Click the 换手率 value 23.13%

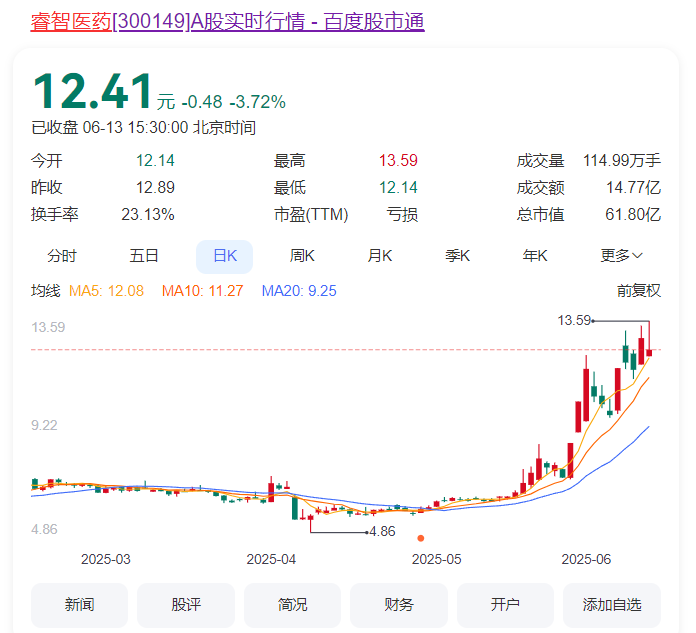[x=148, y=214]
